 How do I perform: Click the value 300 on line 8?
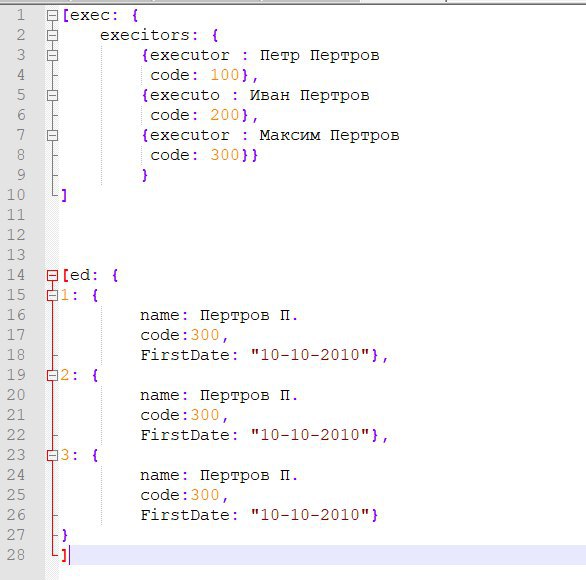(225, 155)
